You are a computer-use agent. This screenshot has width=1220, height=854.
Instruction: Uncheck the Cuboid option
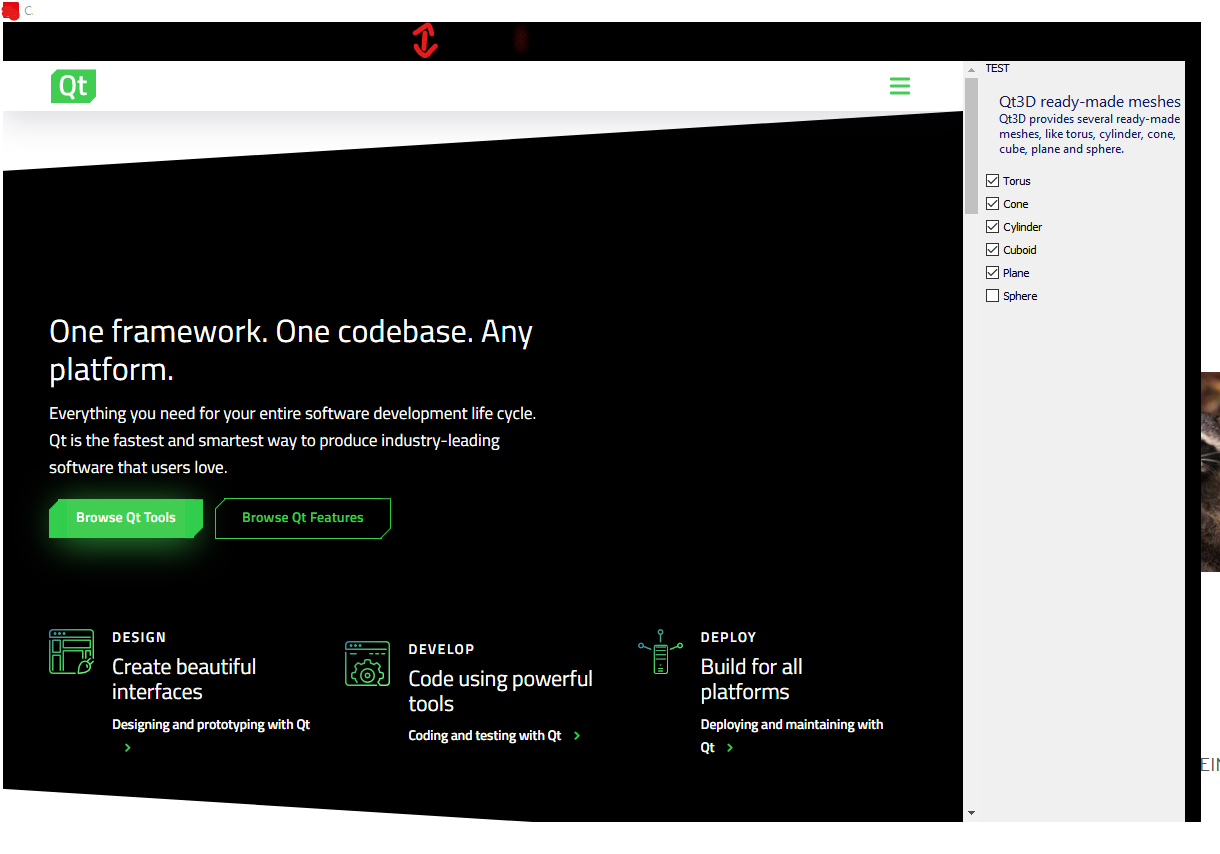[x=993, y=250]
